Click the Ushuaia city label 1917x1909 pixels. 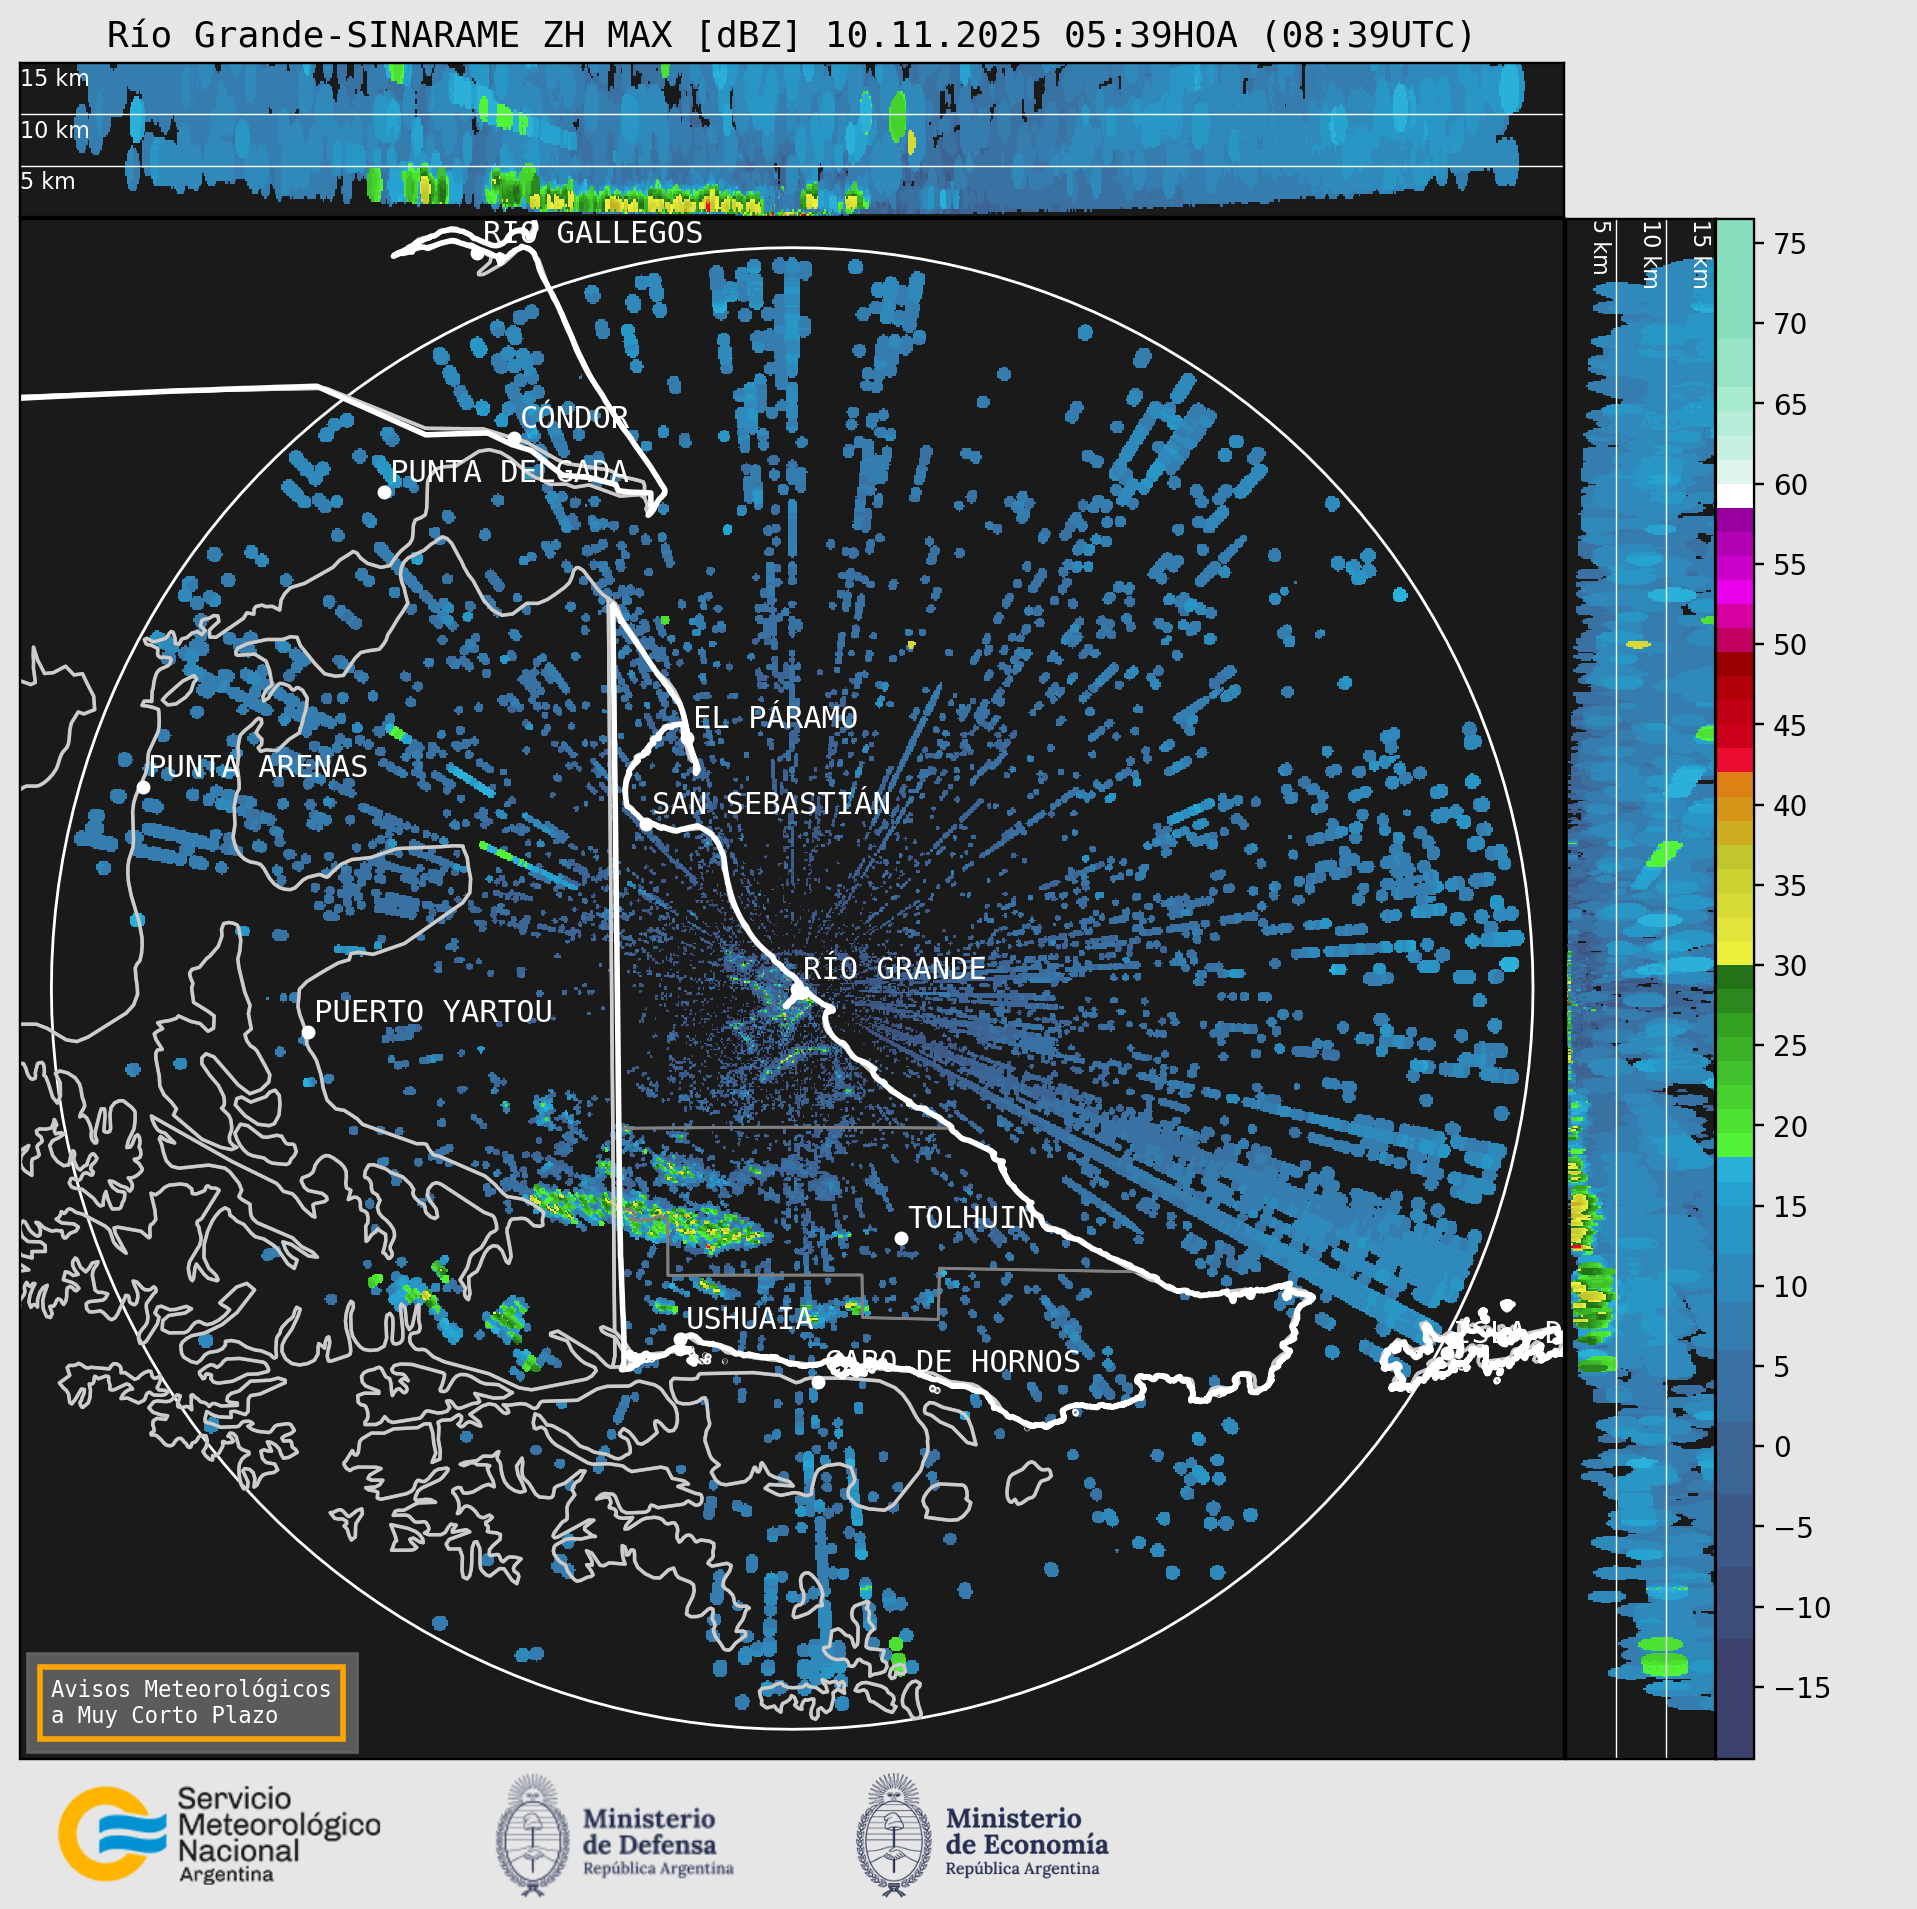pos(749,1319)
